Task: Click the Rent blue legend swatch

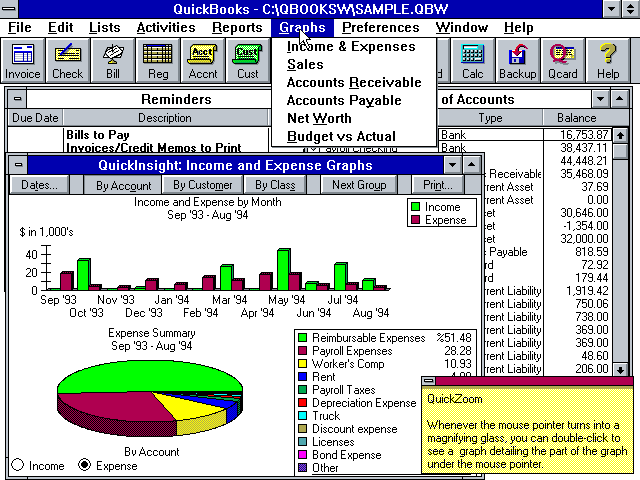Action: (x=302, y=377)
